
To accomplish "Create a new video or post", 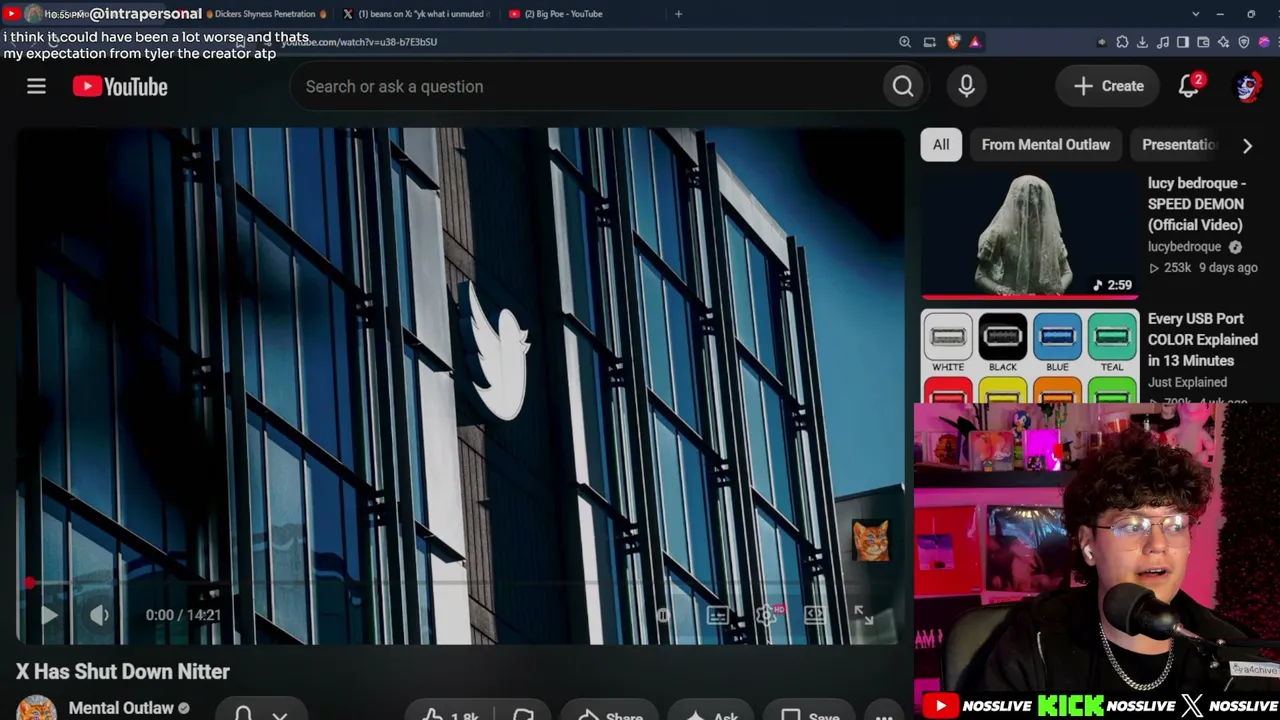I will coord(1109,87).
